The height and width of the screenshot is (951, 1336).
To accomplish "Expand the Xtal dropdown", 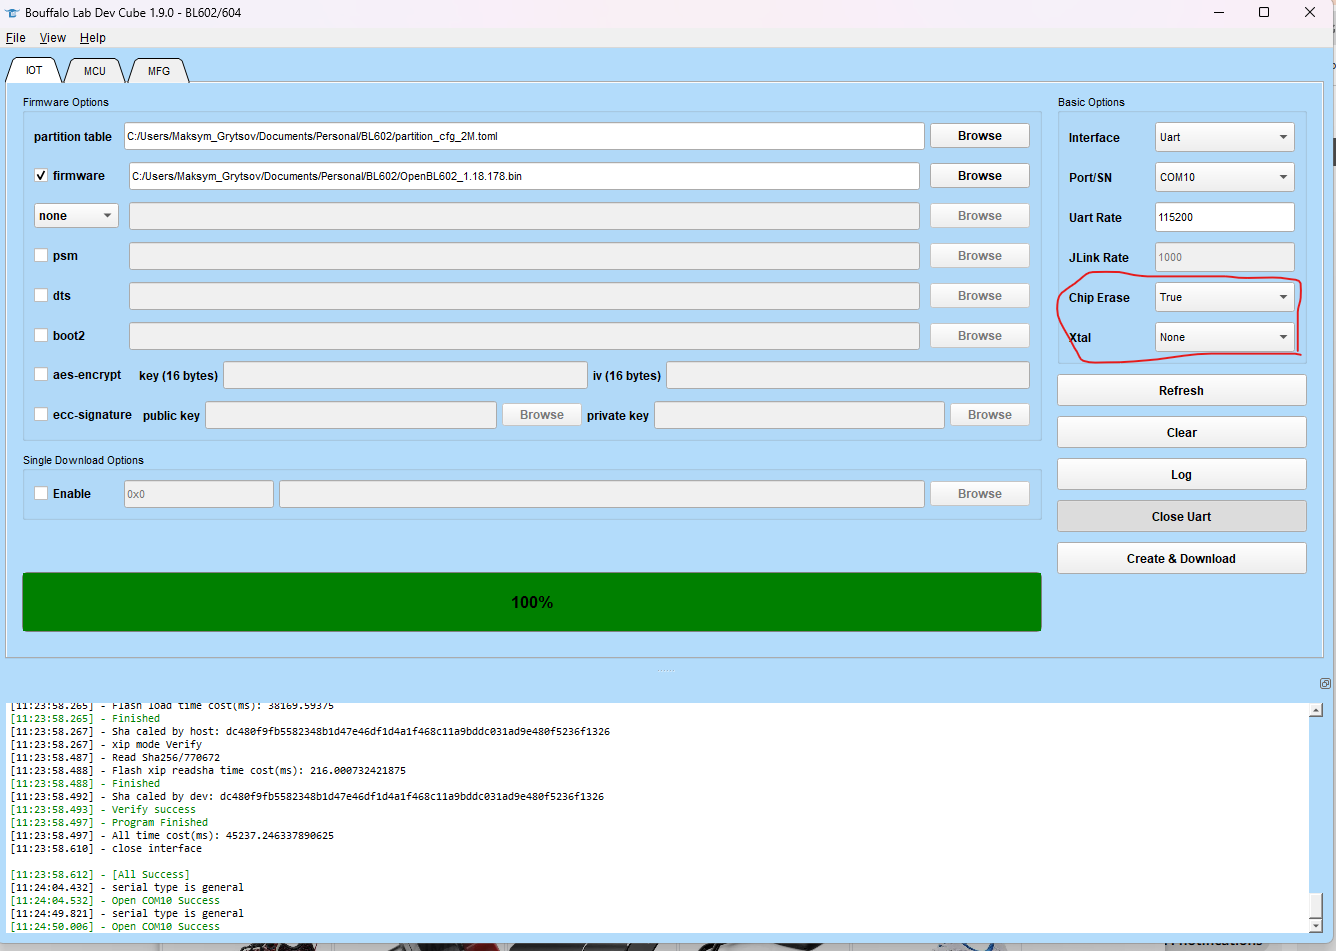I will (x=1224, y=337).
